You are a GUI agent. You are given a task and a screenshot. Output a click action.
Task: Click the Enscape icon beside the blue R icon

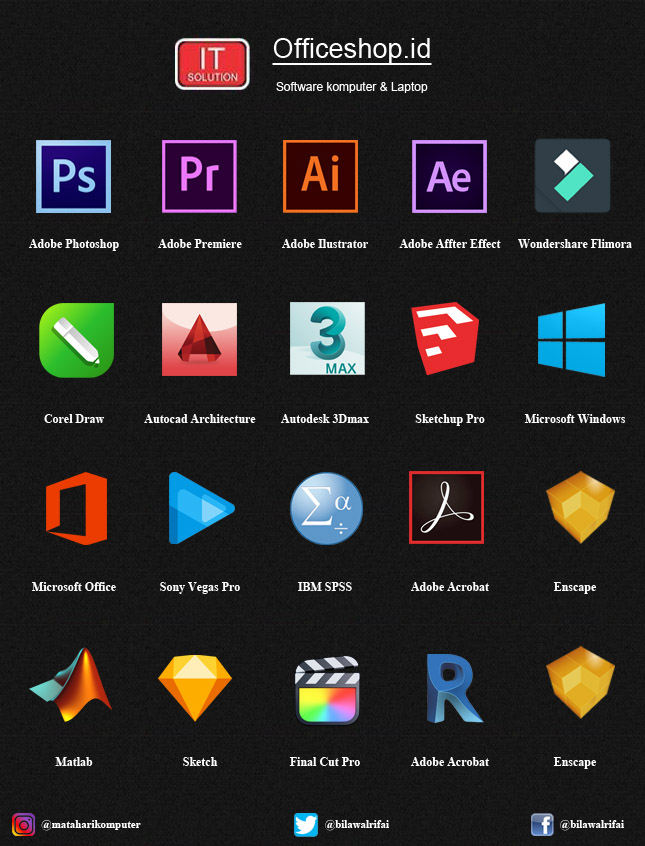(x=580, y=682)
